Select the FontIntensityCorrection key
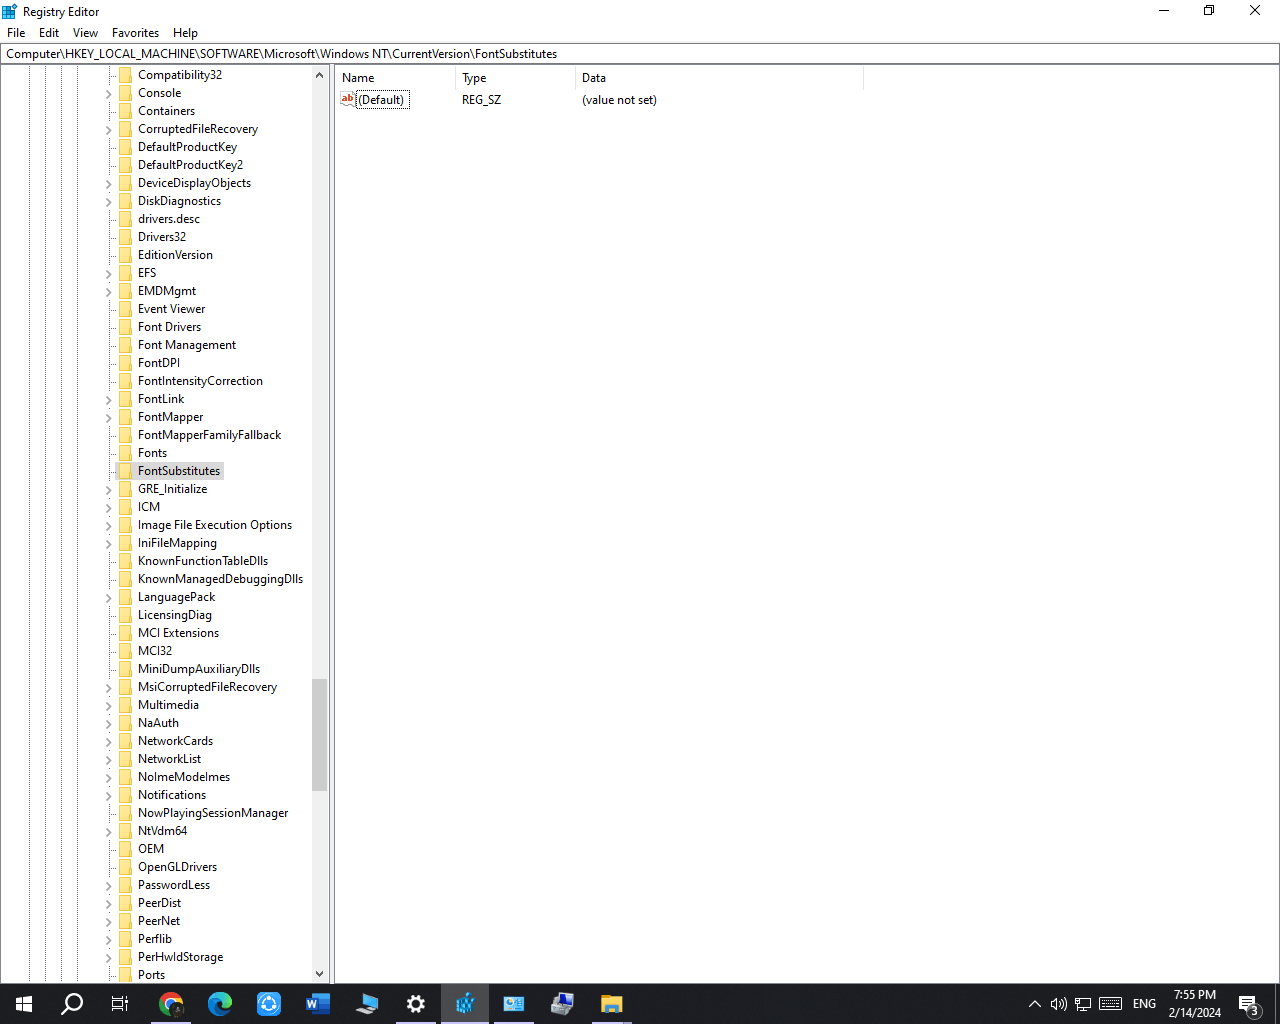Screen dimensions: 1280x1024 tap(200, 381)
